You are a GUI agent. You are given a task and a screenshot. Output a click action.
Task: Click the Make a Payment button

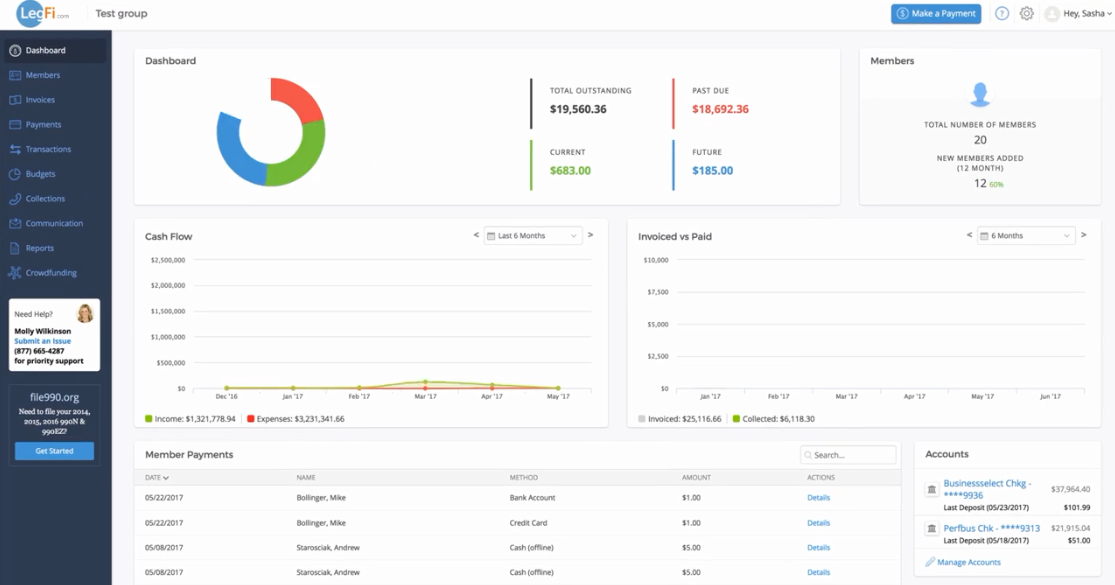click(x=936, y=14)
